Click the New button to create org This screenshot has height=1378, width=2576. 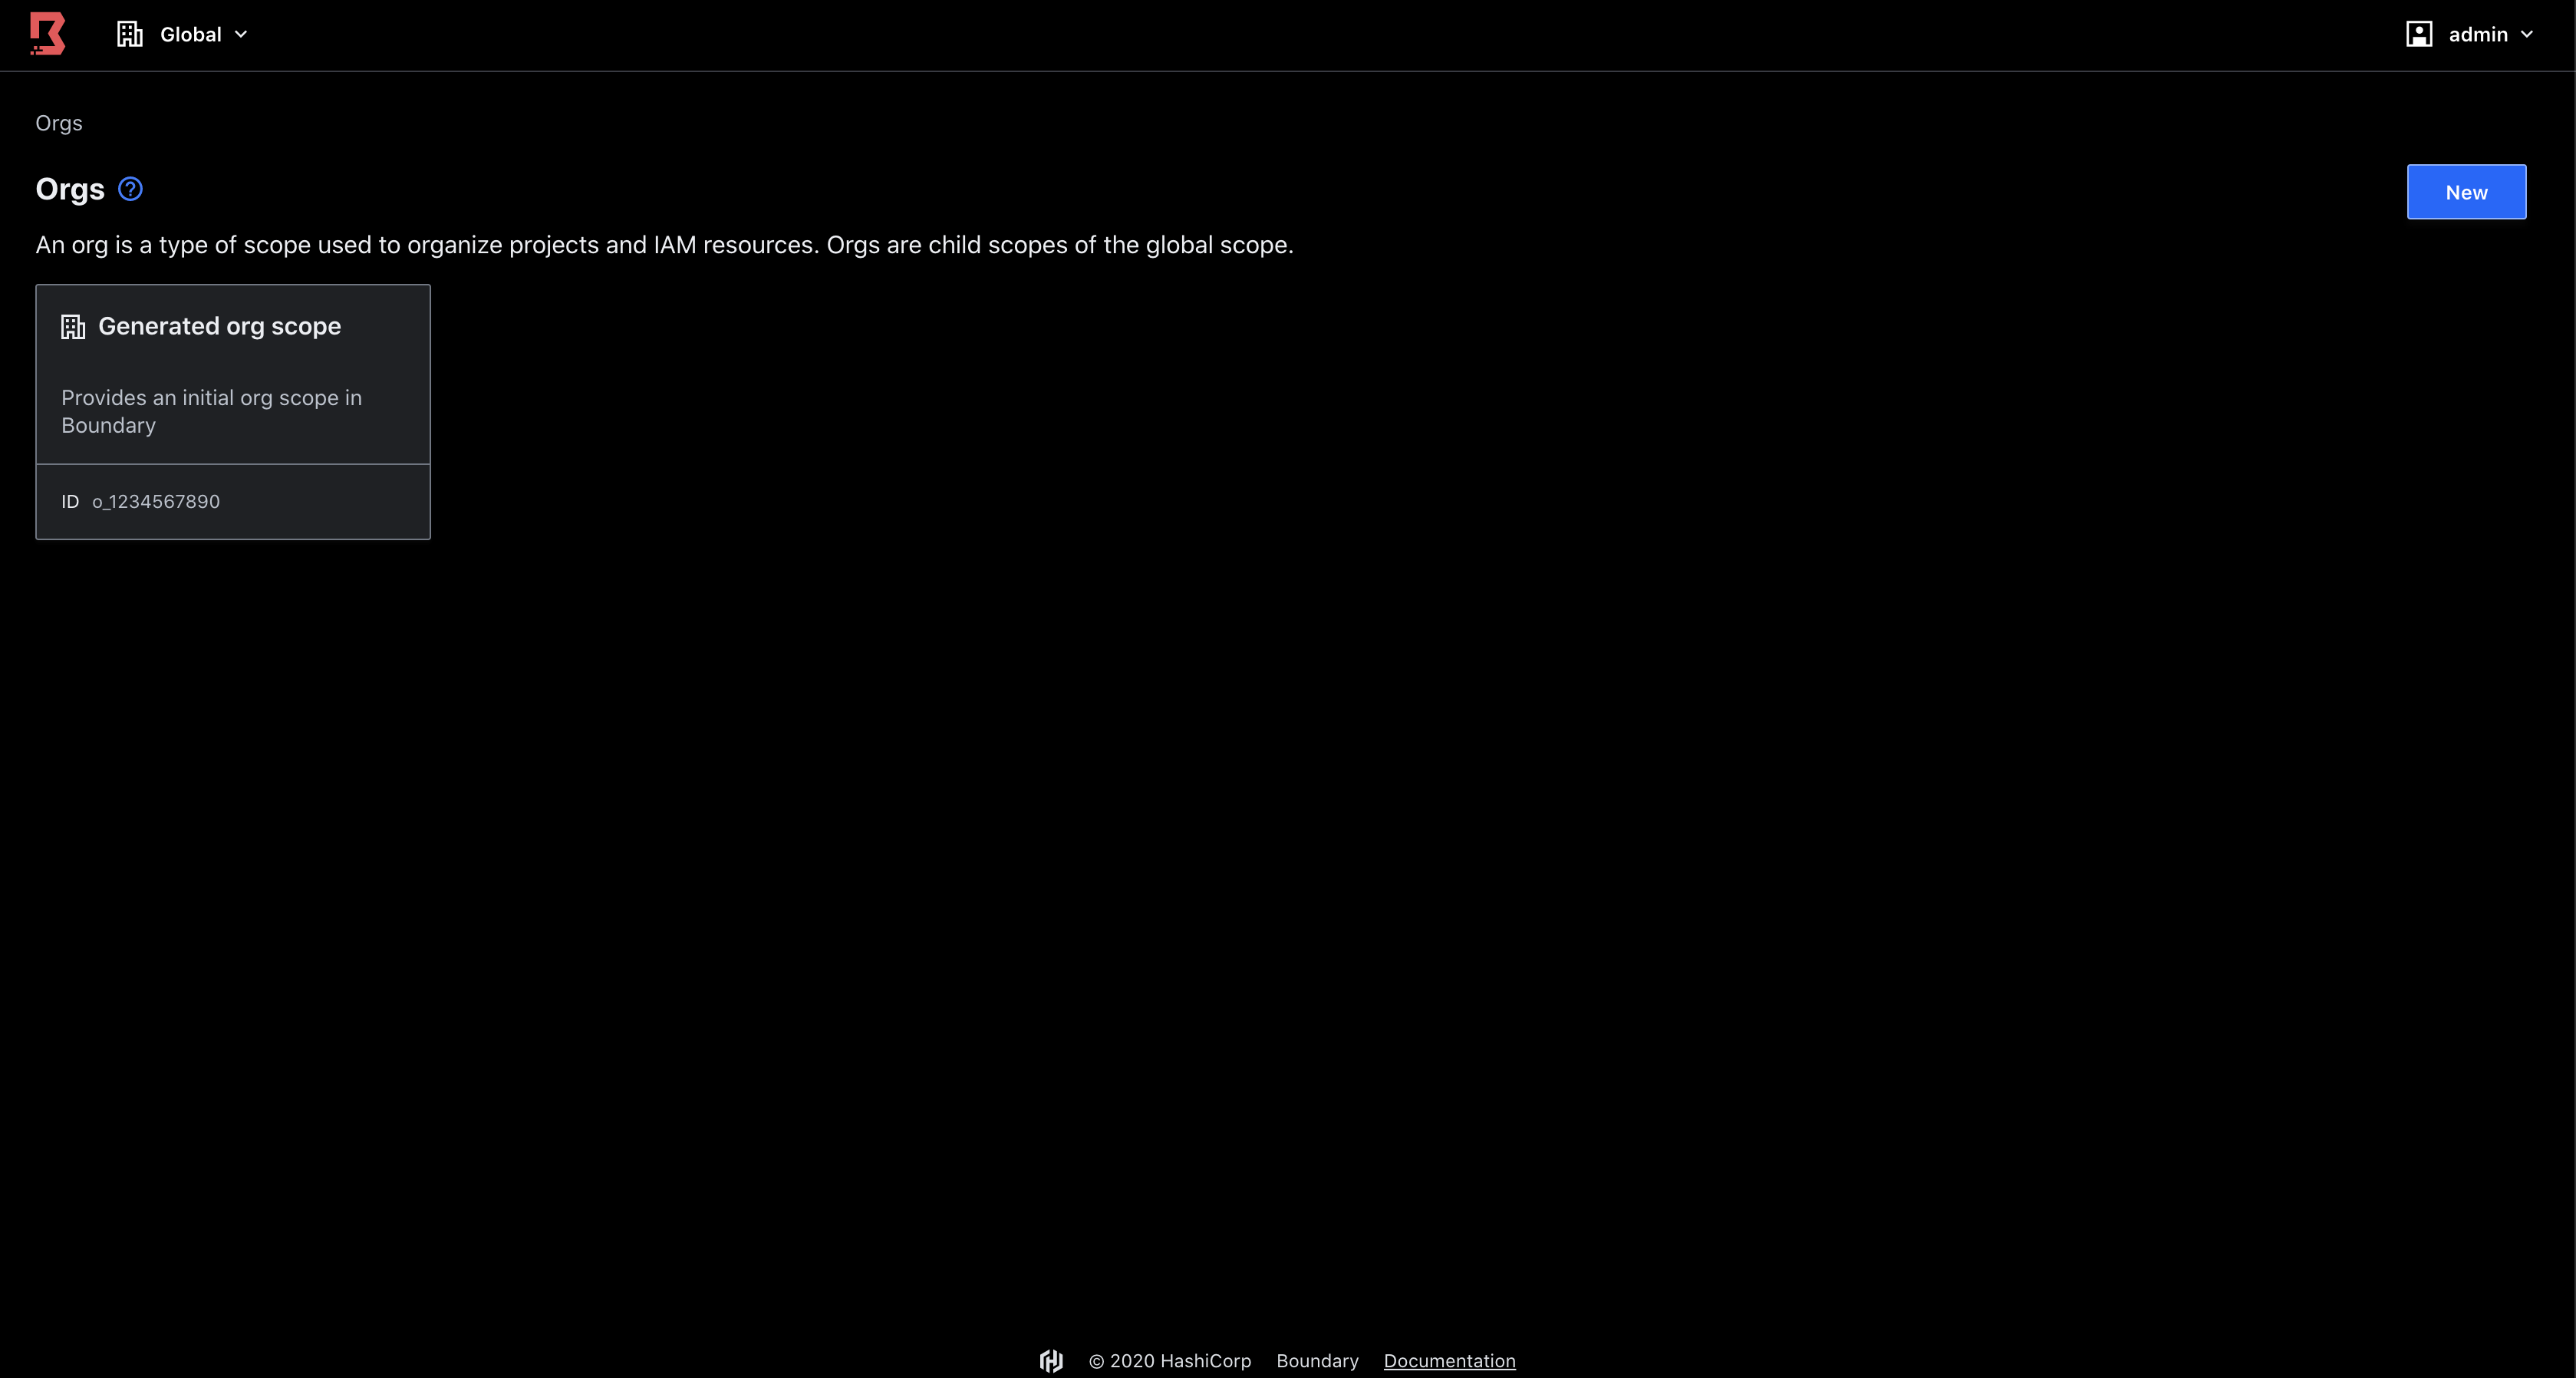tap(2467, 191)
